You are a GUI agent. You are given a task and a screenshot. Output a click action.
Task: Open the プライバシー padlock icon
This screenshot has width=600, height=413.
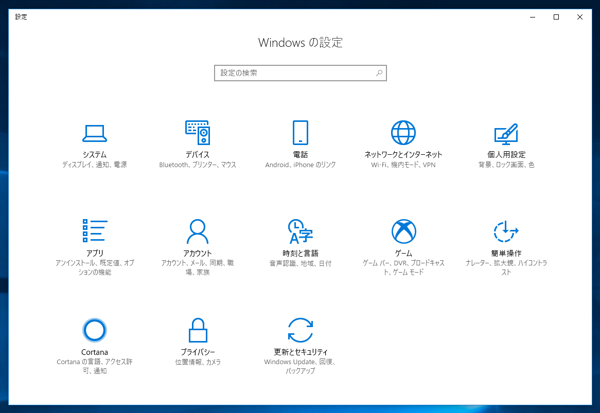pyautogui.click(x=197, y=330)
